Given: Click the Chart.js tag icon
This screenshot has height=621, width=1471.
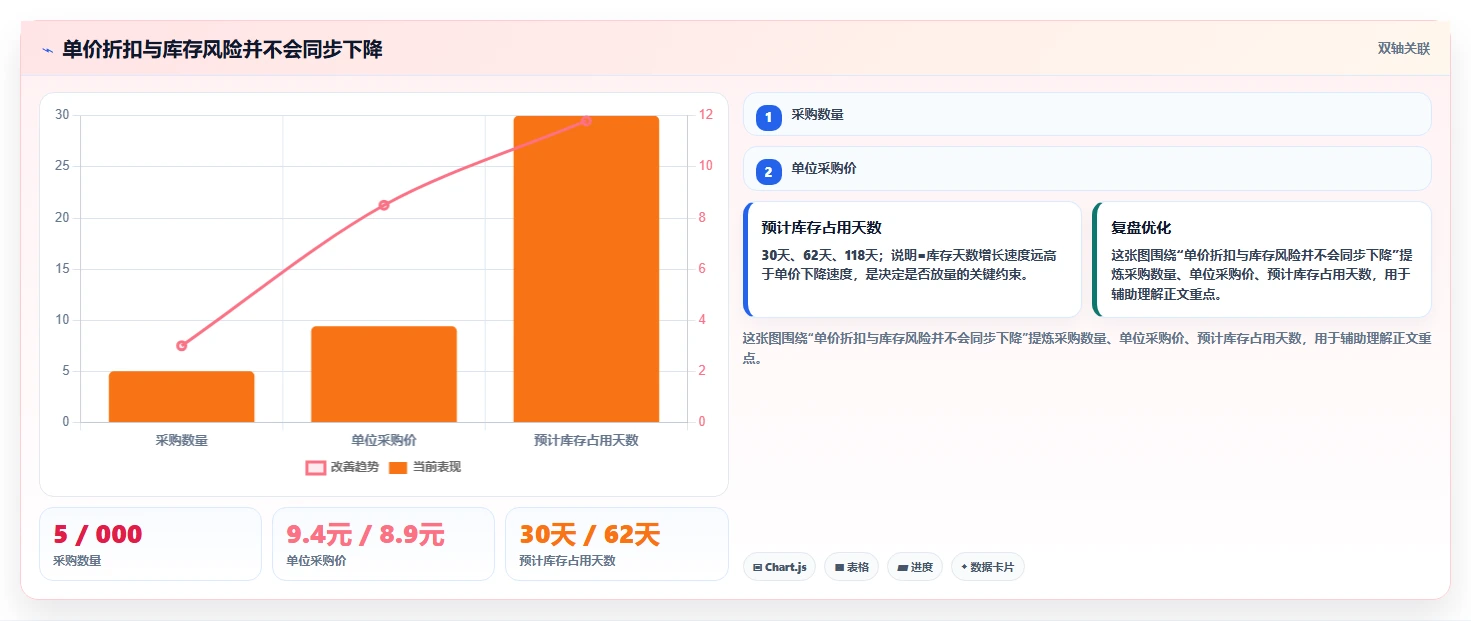Looking at the screenshot, I should (x=757, y=568).
